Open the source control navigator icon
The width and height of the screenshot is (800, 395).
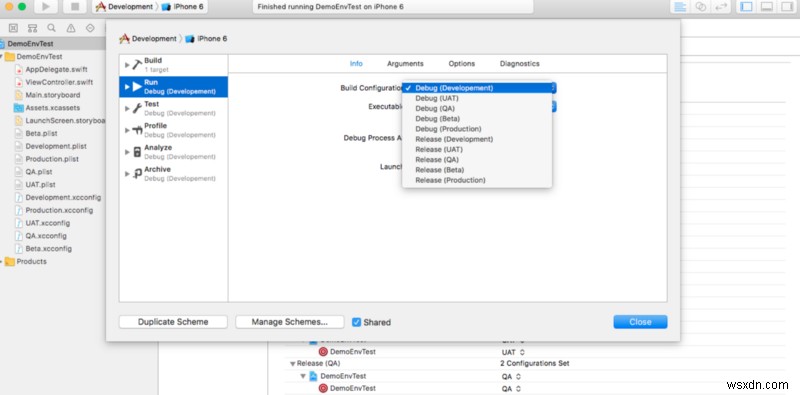[x=13, y=28]
